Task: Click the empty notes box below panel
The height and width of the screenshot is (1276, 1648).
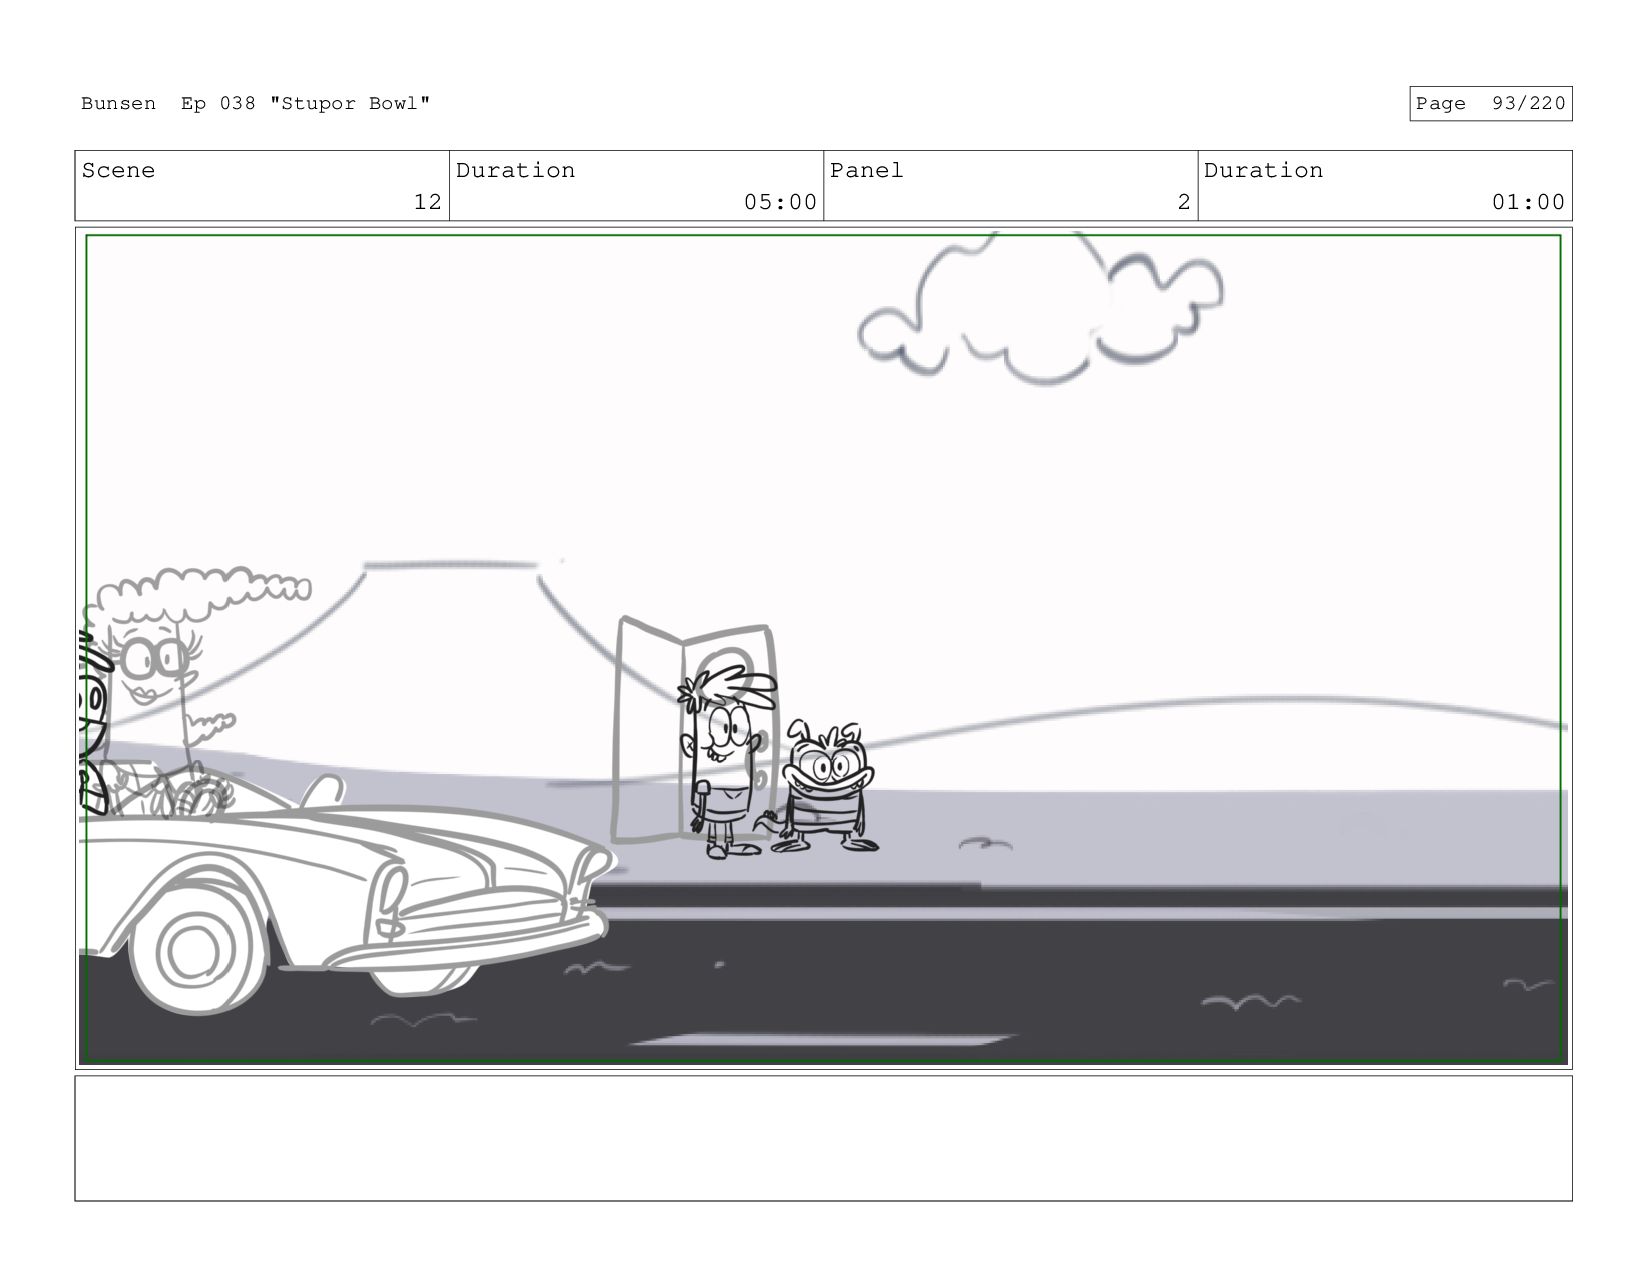Action: pos(823,1138)
